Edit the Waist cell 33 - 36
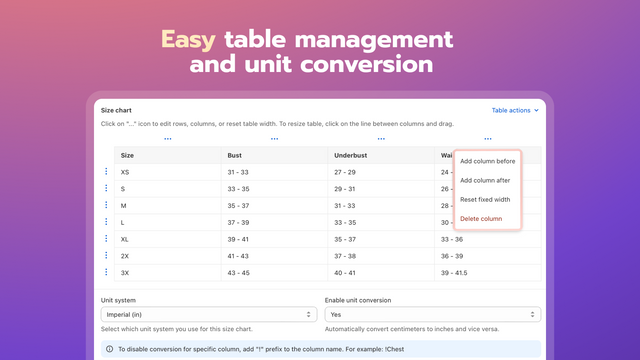 488,239
